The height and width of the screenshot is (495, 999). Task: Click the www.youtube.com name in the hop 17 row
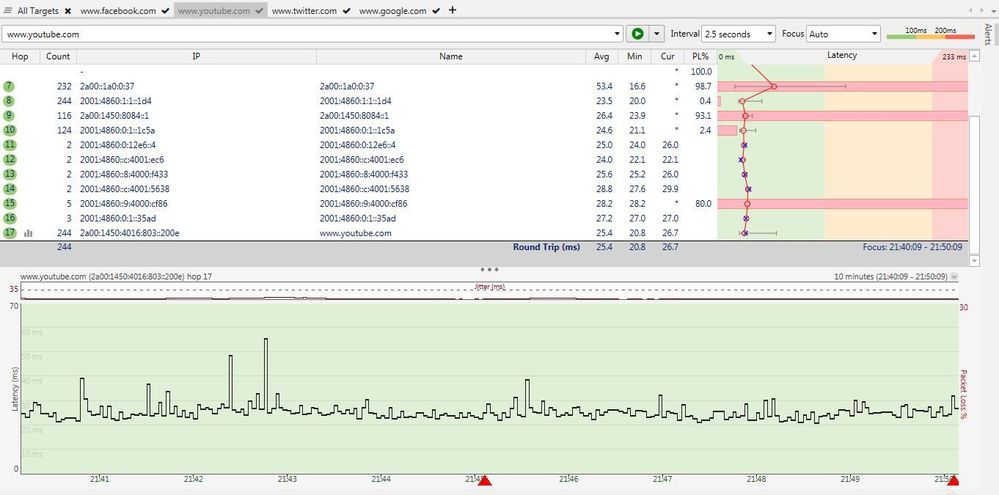point(356,233)
